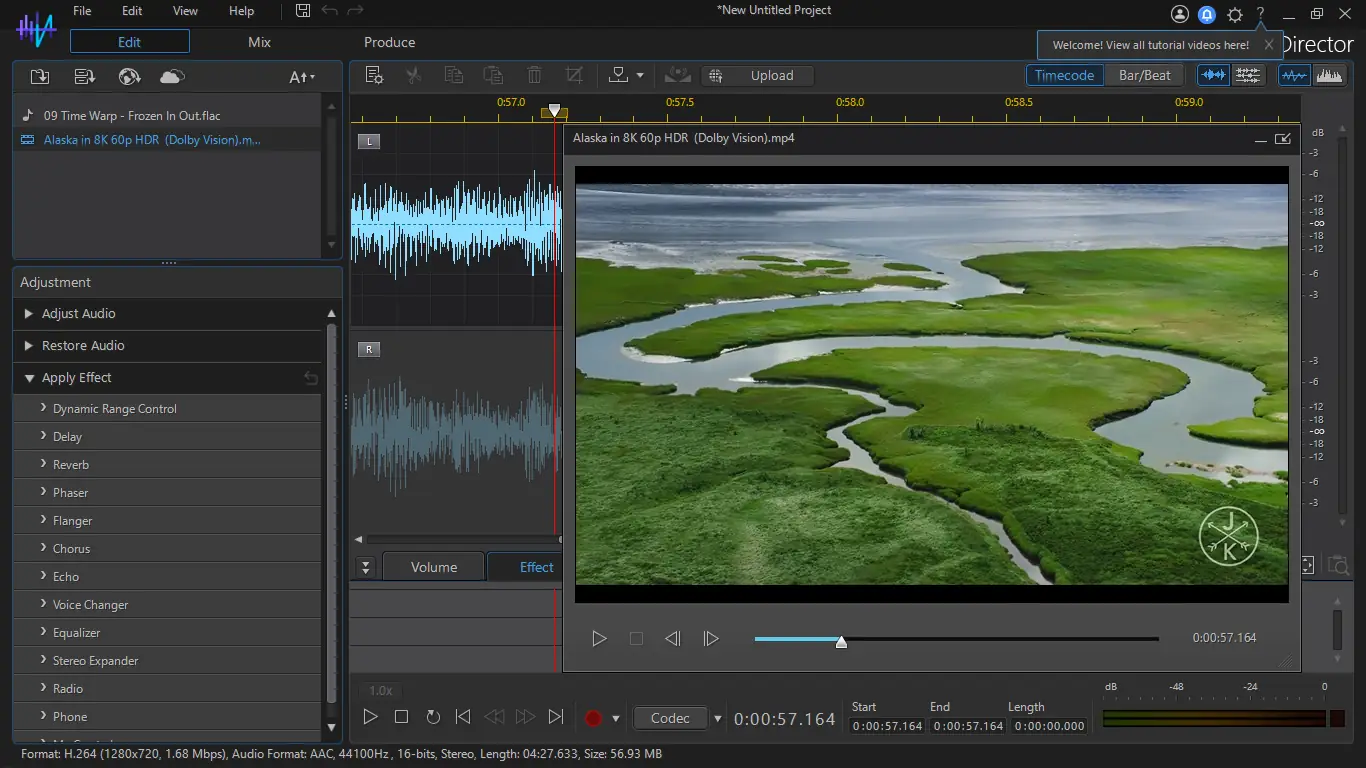
Task: Open download from cloud icon
Action: 172,77
